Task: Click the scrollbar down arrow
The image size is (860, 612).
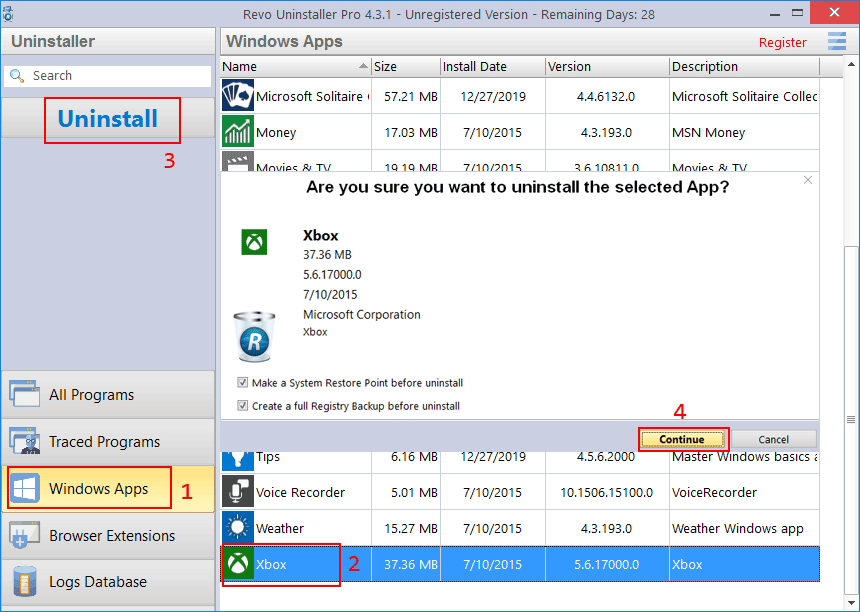Action: coord(852,602)
